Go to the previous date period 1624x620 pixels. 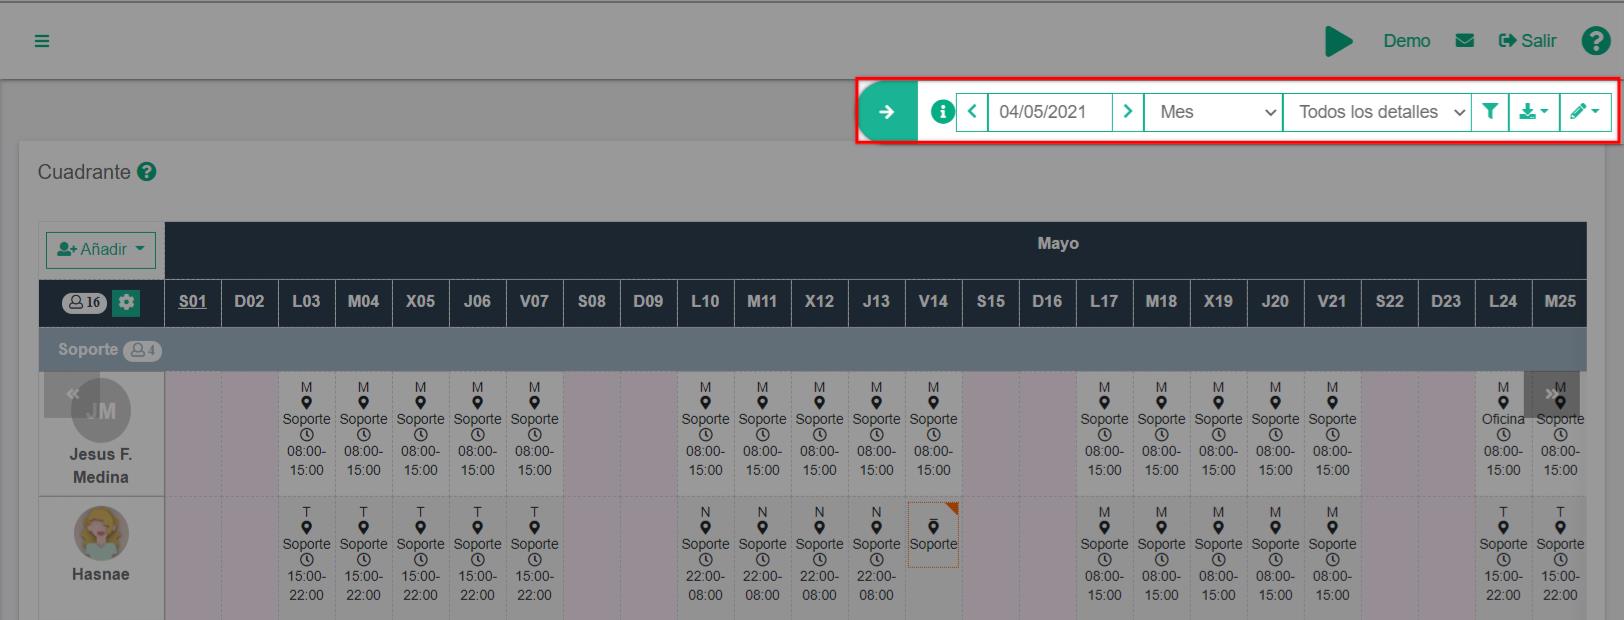[x=972, y=112]
